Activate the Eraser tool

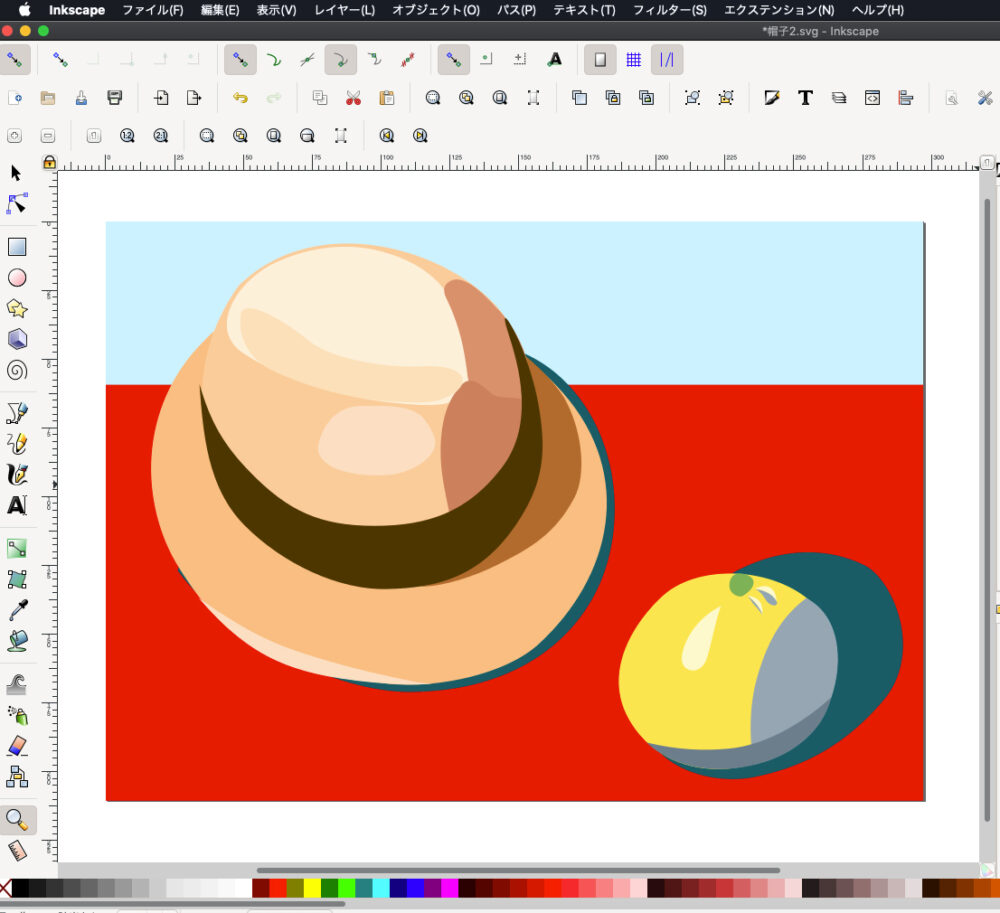point(17,746)
